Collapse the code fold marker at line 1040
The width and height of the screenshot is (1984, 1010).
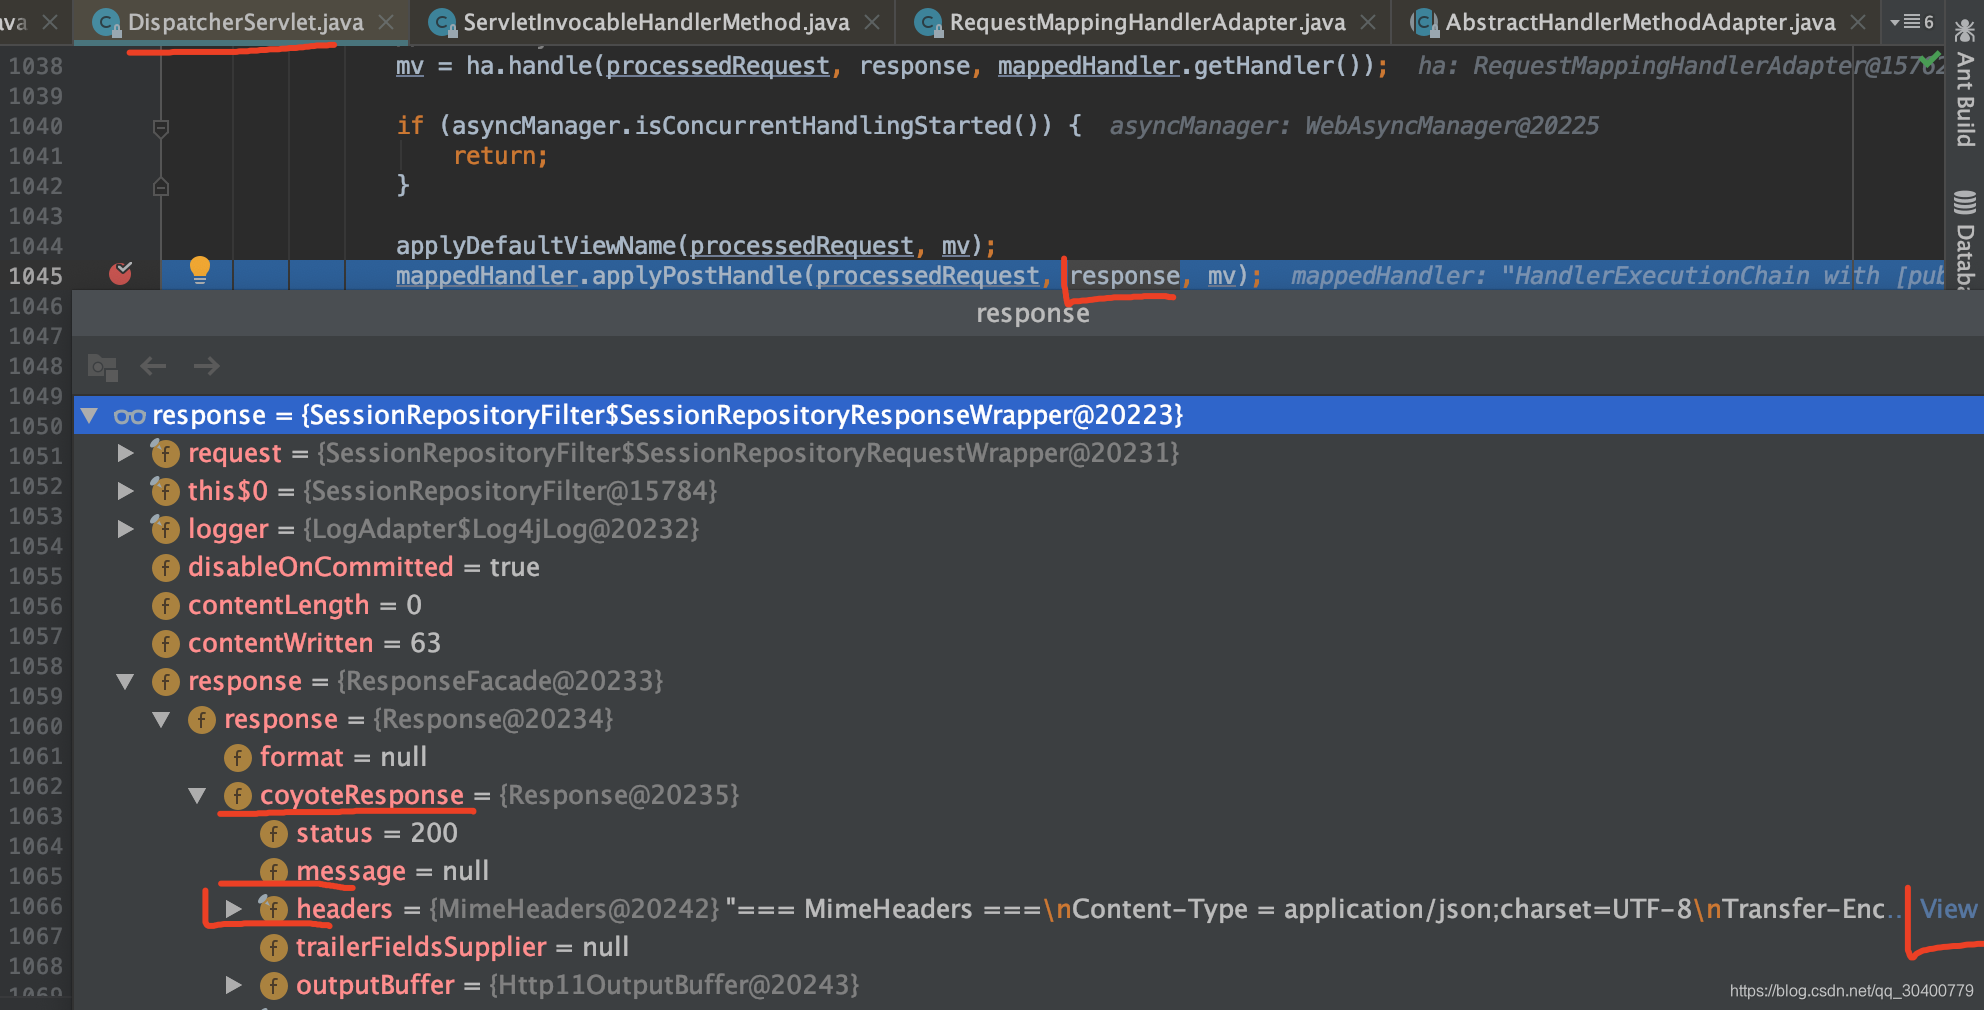(161, 127)
